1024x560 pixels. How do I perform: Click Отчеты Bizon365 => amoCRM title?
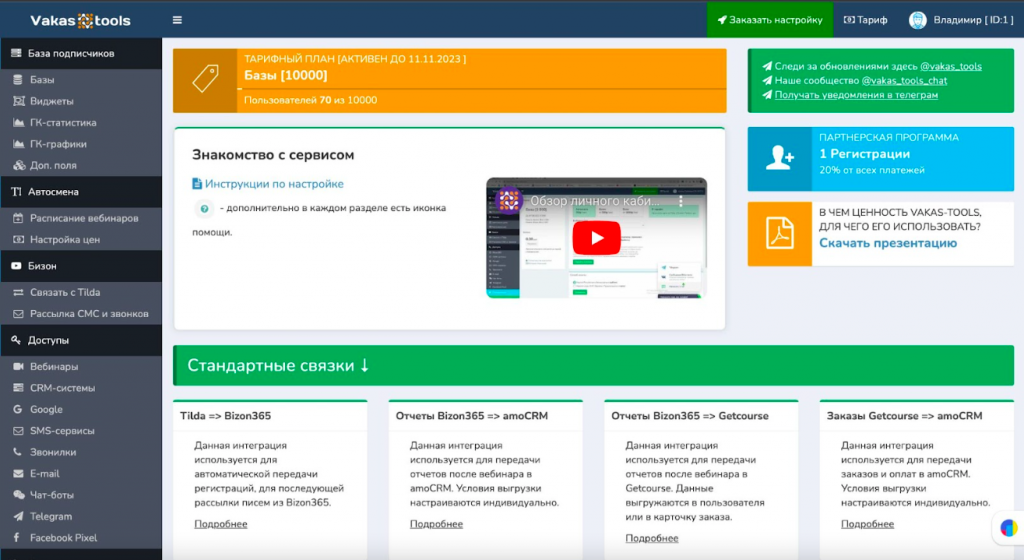point(472,416)
